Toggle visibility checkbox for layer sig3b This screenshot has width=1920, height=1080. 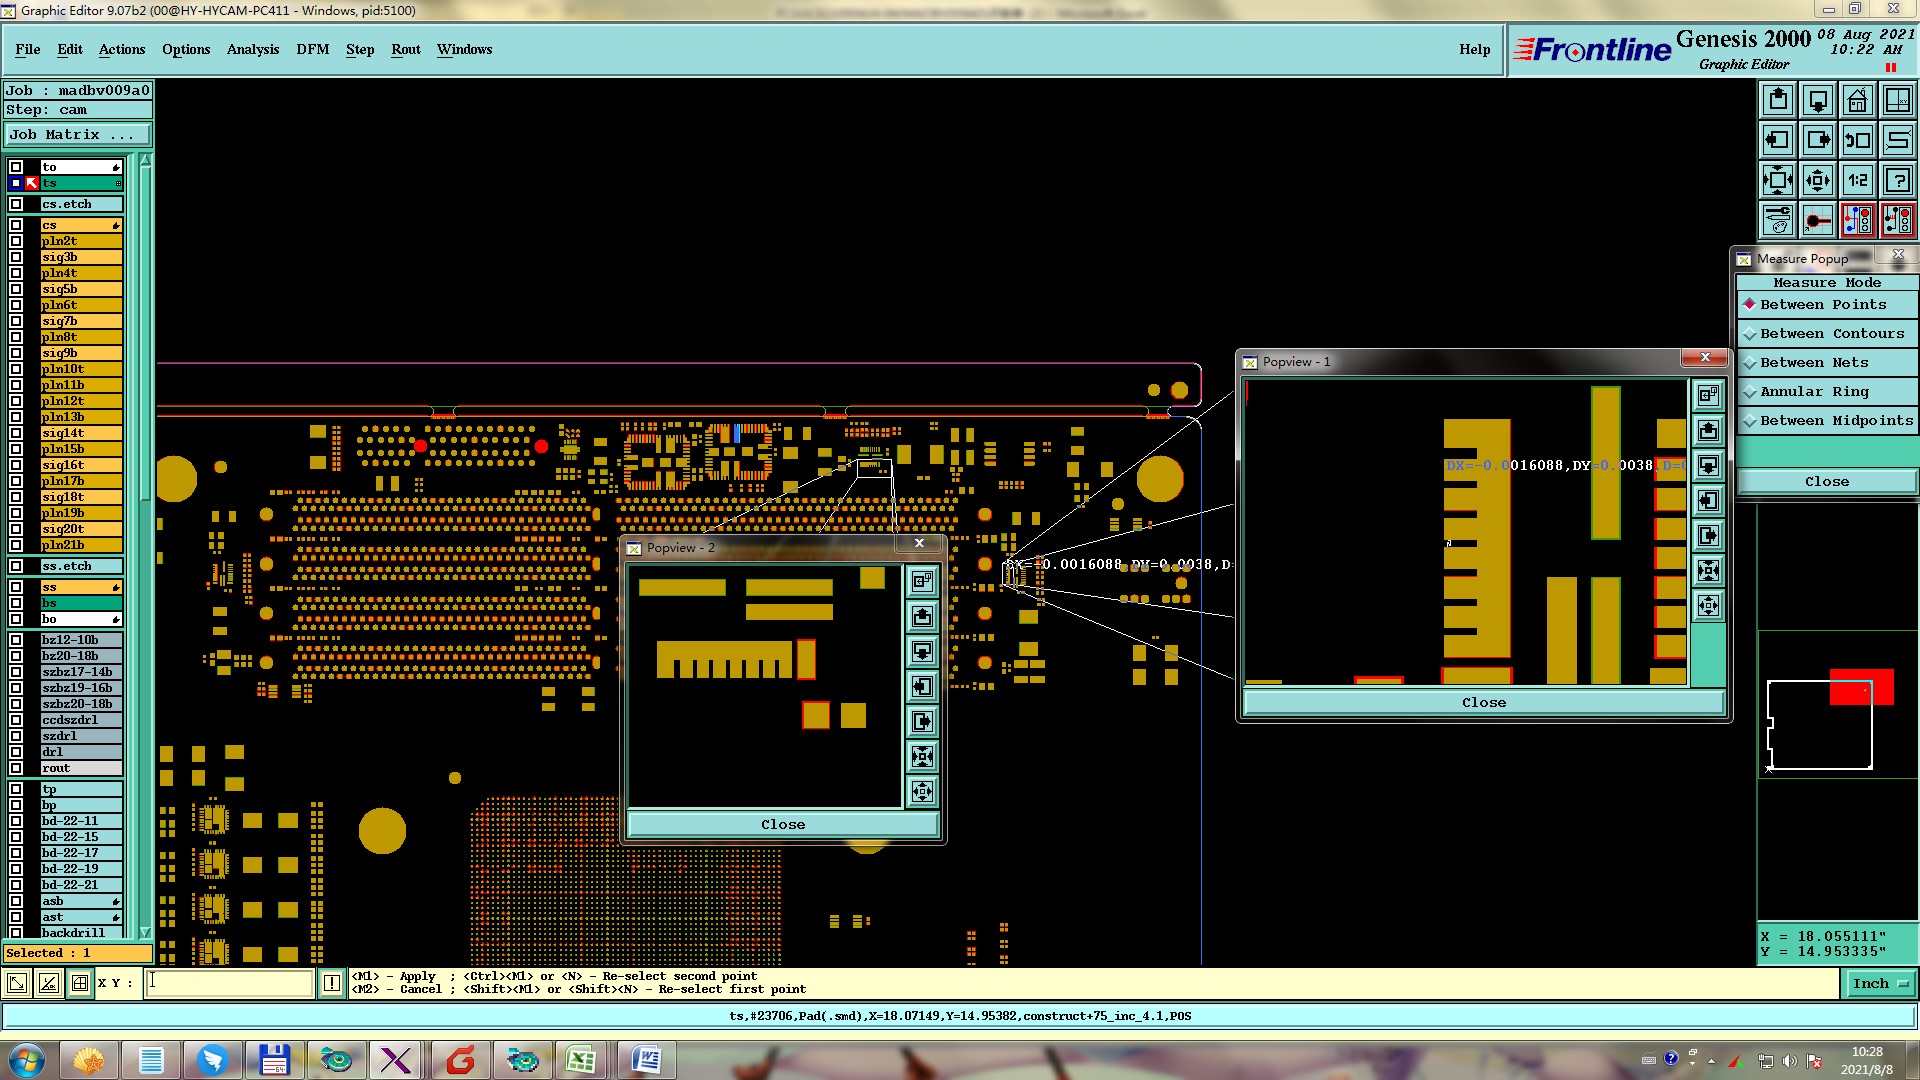tap(16, 257)
